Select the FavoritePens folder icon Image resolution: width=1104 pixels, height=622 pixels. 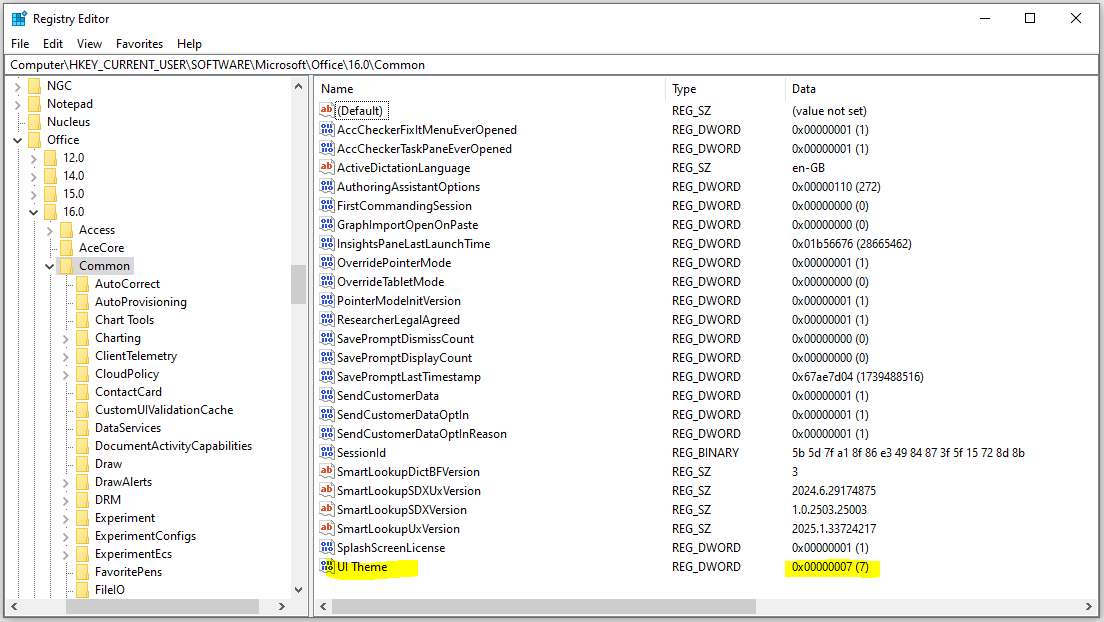[83, 572]
